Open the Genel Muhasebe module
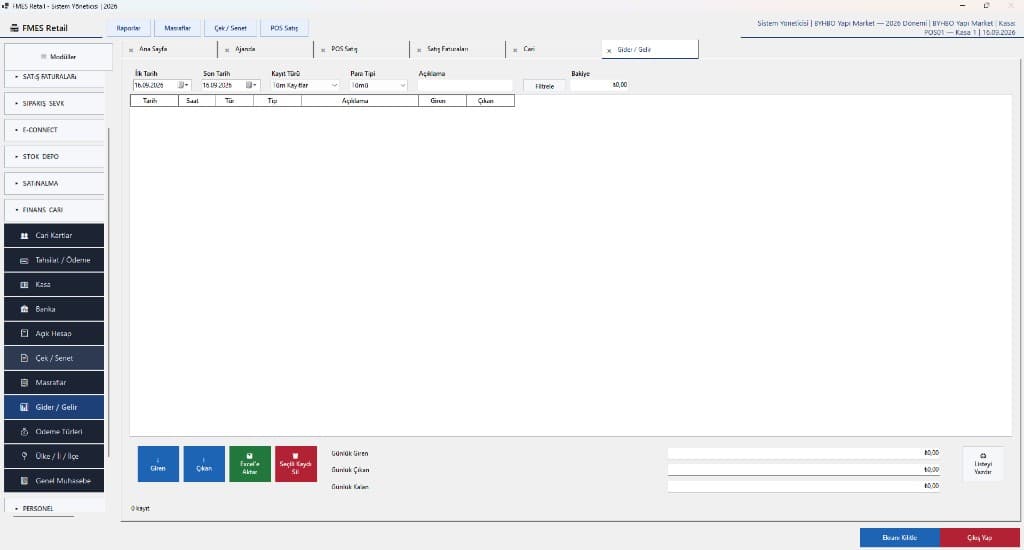1024x550 pixels. tap(54, 481)
